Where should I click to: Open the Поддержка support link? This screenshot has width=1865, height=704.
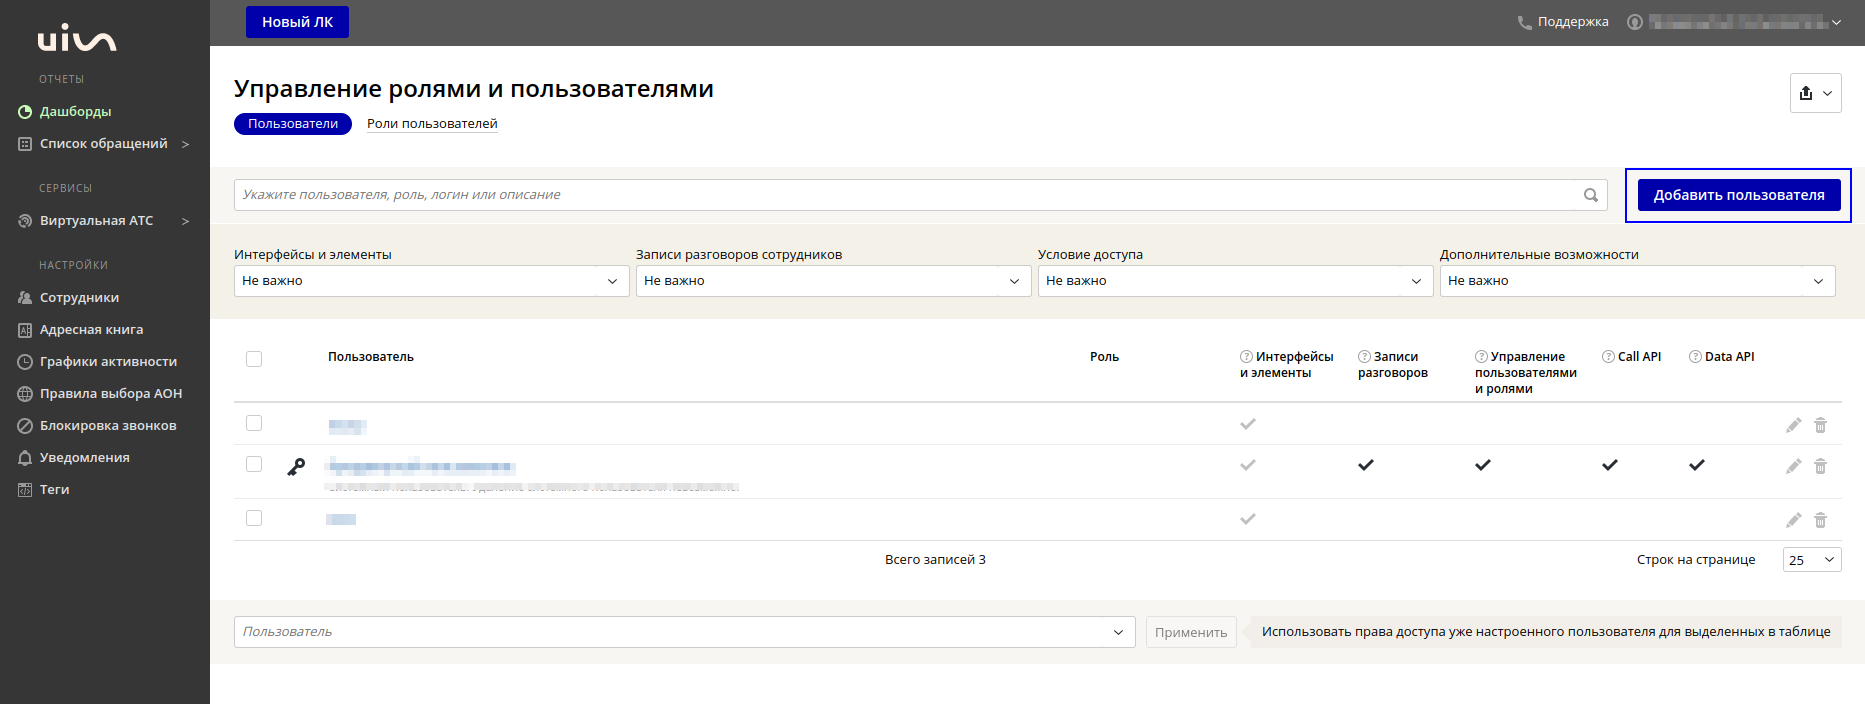1563,22
